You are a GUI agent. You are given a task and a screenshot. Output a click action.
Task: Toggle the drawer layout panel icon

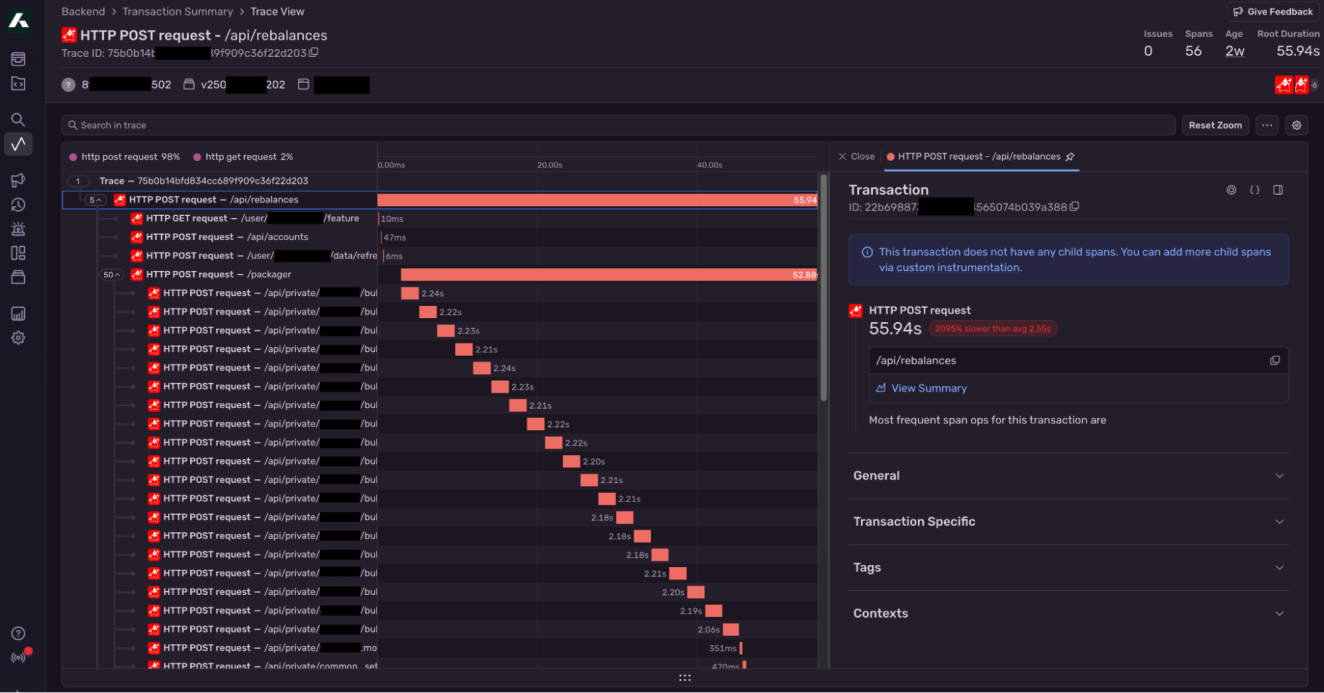(1278, 190)
